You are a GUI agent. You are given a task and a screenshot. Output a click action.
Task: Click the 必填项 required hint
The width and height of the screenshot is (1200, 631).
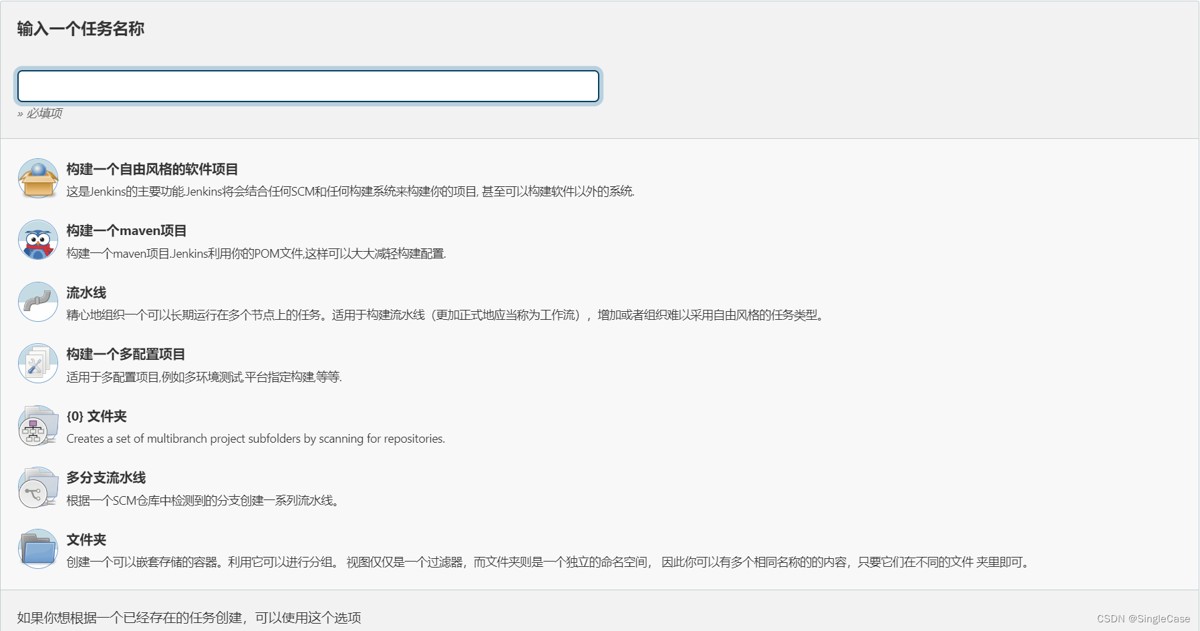click(x=39, y=113)
